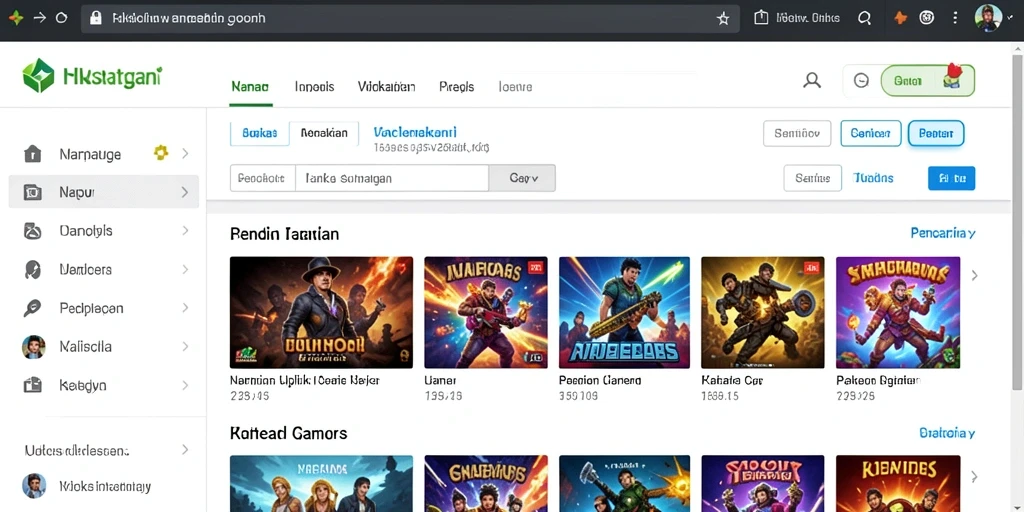Open the user account icon in header
Screen dimensions: 1024x512
812,80
